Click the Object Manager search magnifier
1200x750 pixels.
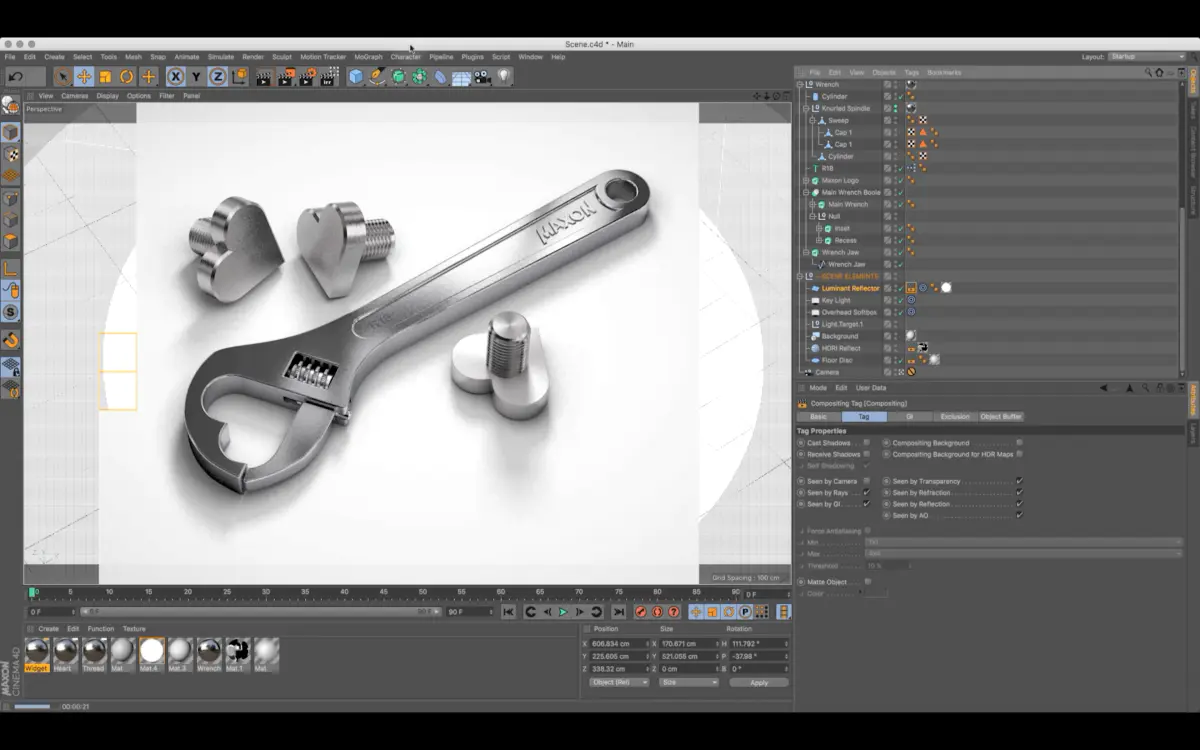(x=1148, y=72)
